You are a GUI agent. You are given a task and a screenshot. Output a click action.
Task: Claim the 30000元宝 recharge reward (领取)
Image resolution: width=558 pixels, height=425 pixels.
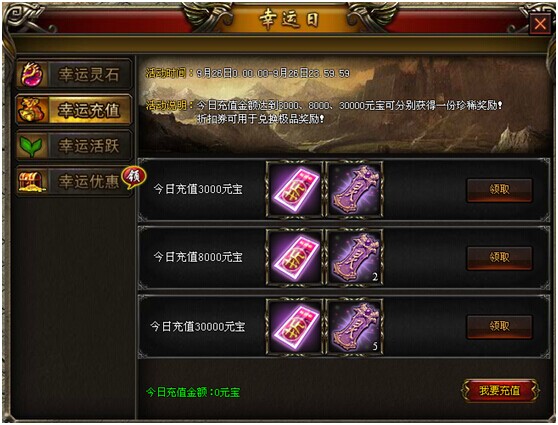(499, 326)
